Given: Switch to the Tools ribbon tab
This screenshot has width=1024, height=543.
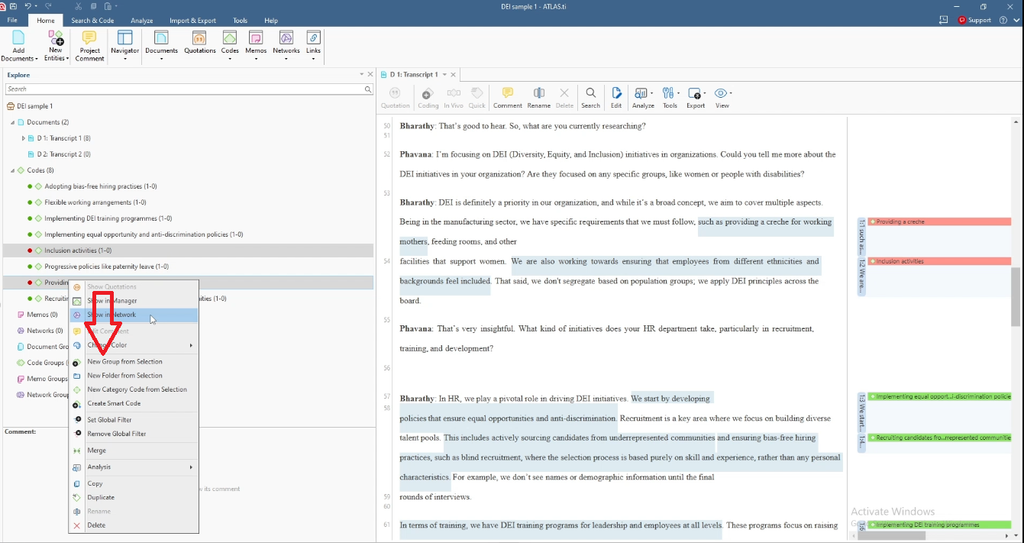Looking at the screenshot, I should point(240,20).
